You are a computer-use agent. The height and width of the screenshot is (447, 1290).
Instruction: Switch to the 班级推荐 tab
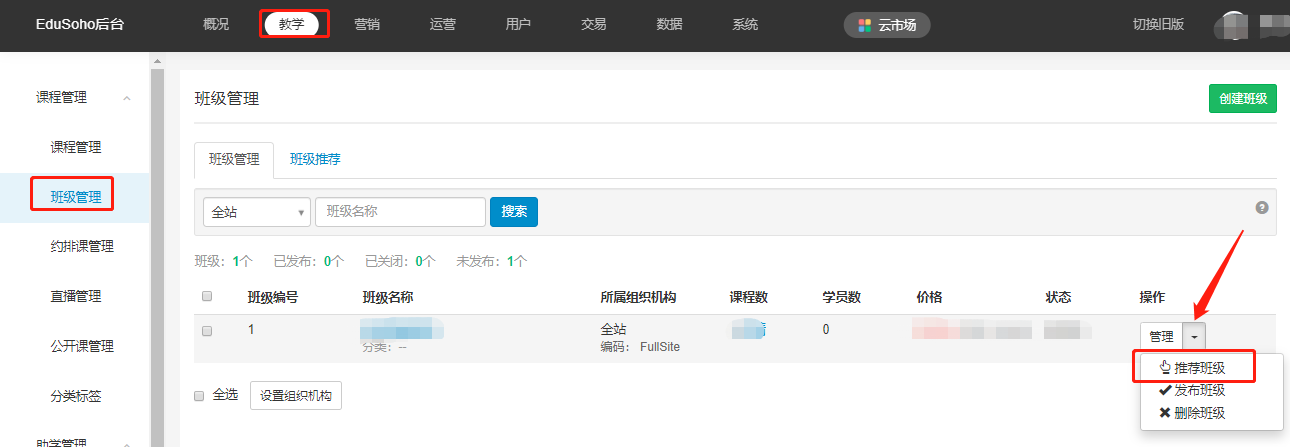click(x=315, y=159)
